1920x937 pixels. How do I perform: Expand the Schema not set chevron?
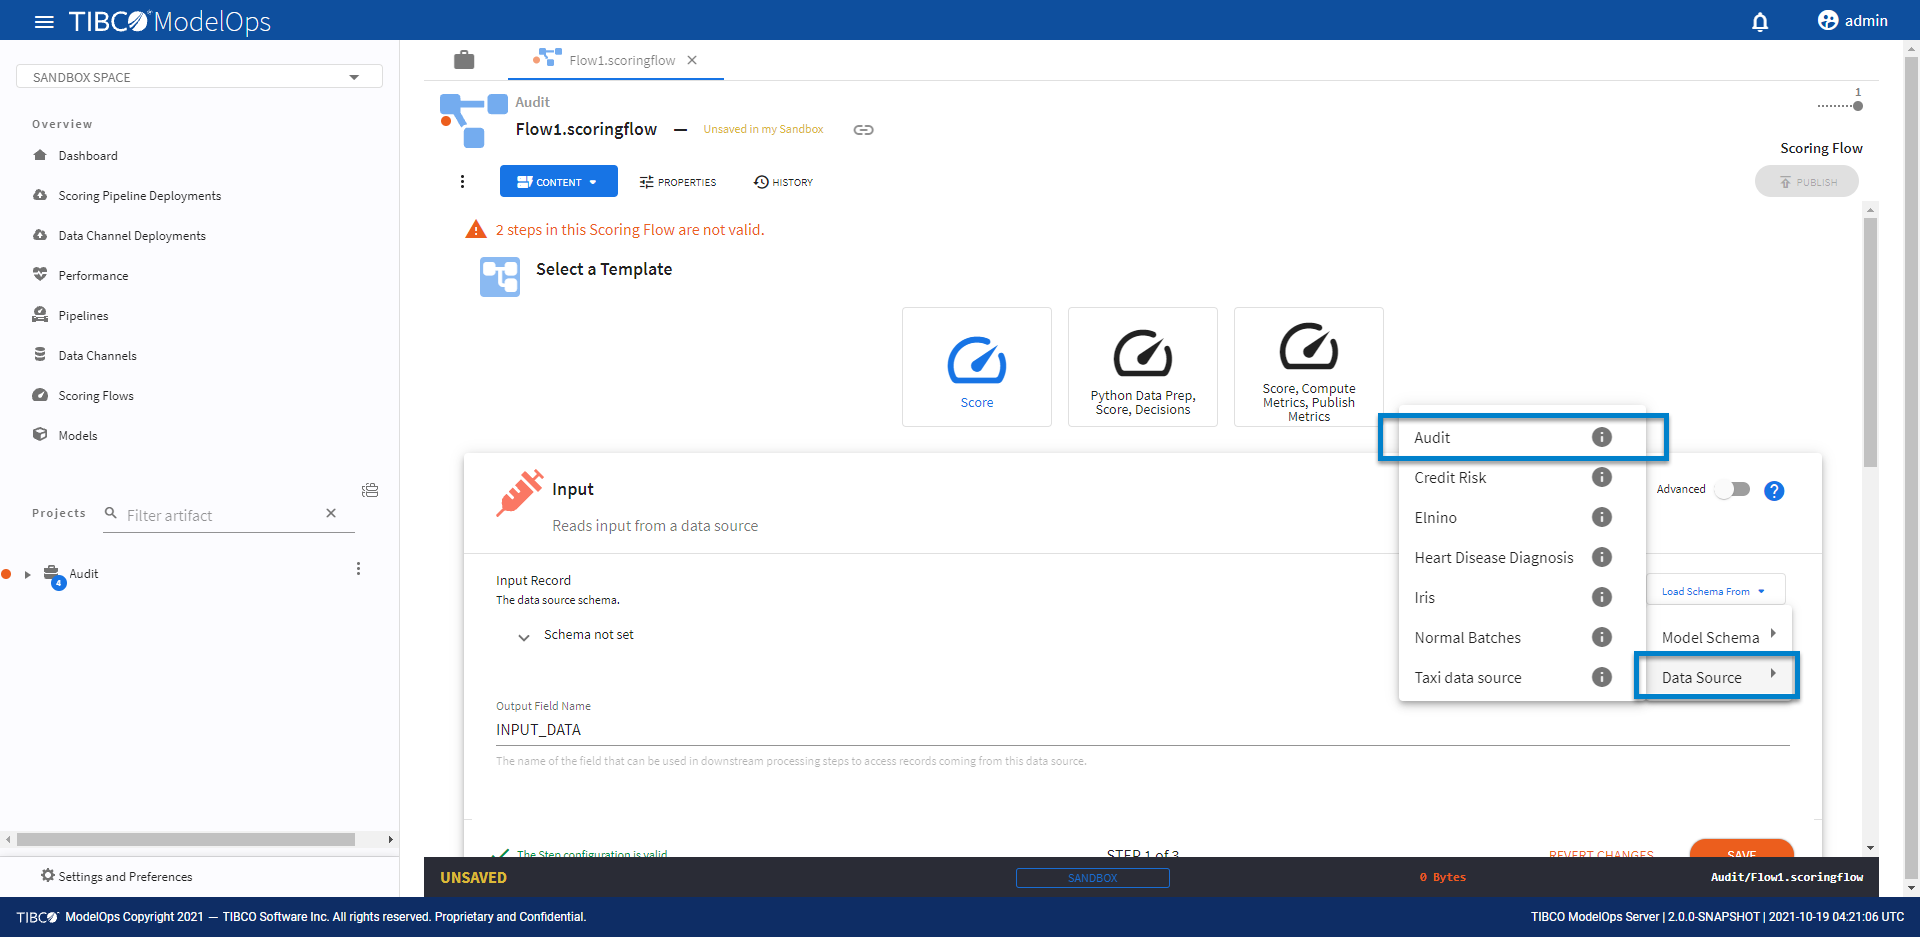pyautogui.click(x=523, y=637)
